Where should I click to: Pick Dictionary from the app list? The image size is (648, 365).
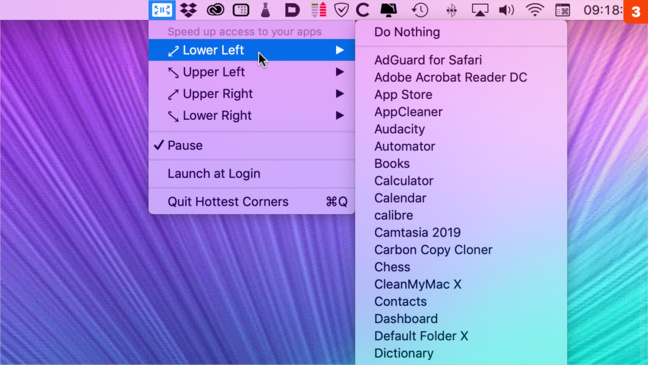pyautogui.click(x=461, y=353)
